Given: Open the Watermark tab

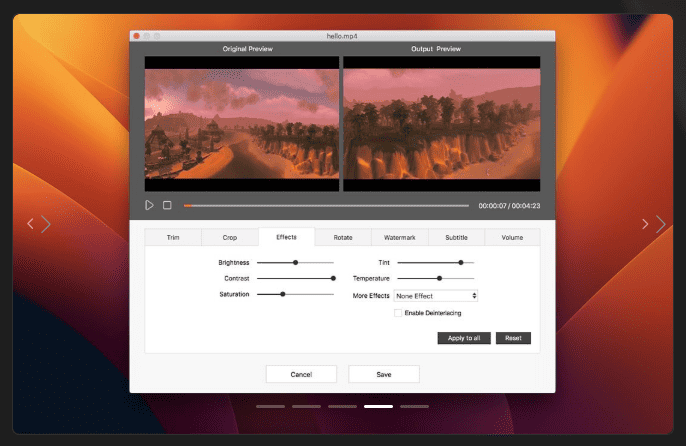Looking at the screenshot, I should [399, 237].
